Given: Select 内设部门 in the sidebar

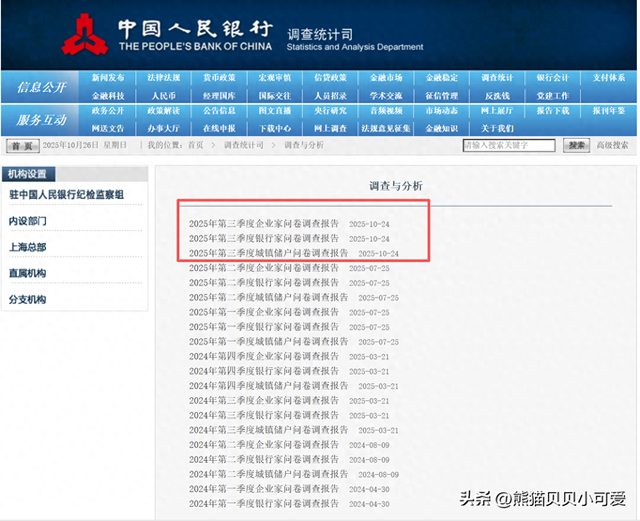Looking at the screenshot, I should [28, 221].
